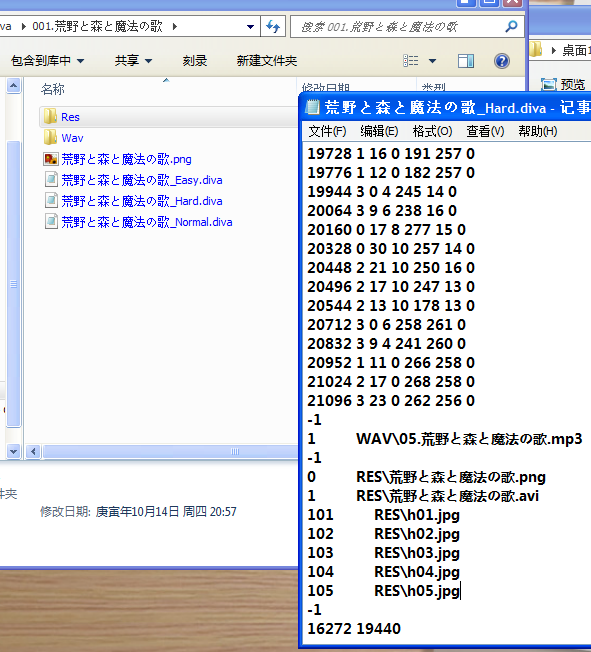Click the line RES\h01.jpg
This screenshot has height=652, width=591.
tap(417, 515)
